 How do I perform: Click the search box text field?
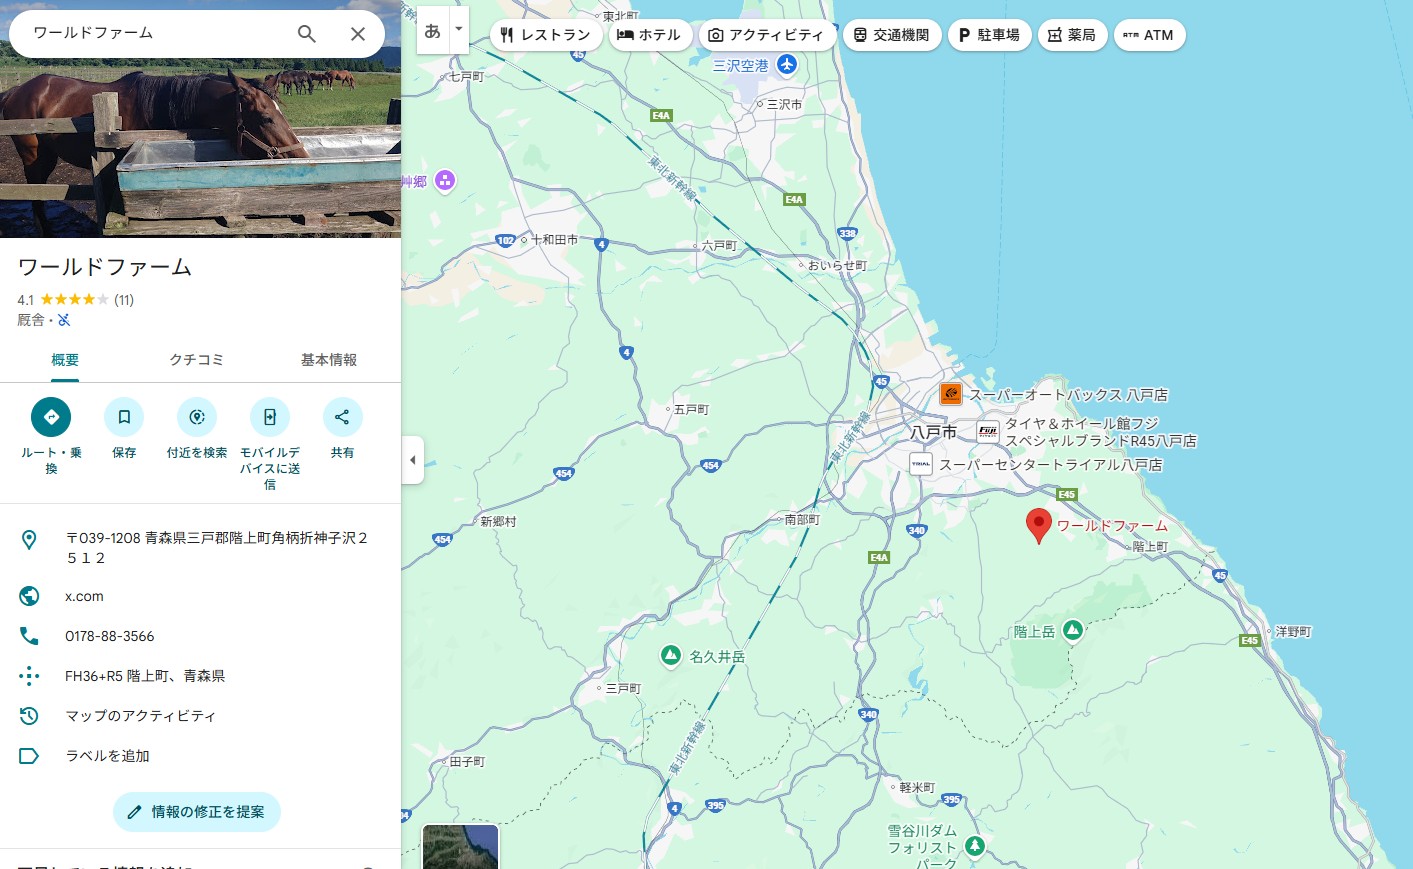(150, 33)
